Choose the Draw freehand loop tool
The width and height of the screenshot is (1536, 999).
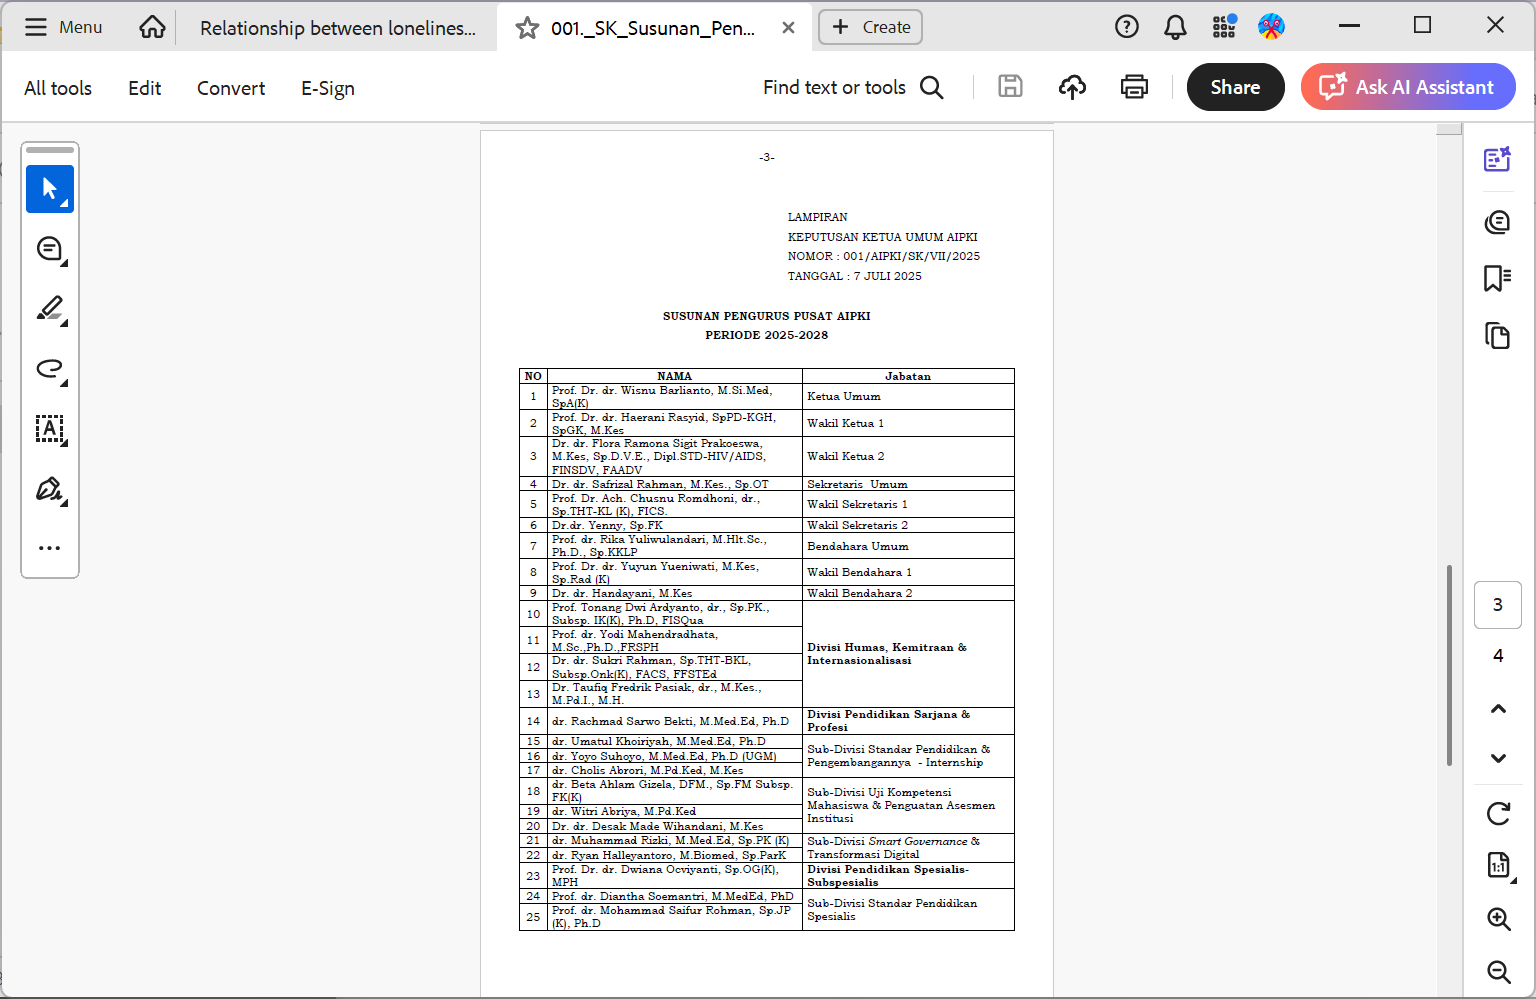coord(50,369)
